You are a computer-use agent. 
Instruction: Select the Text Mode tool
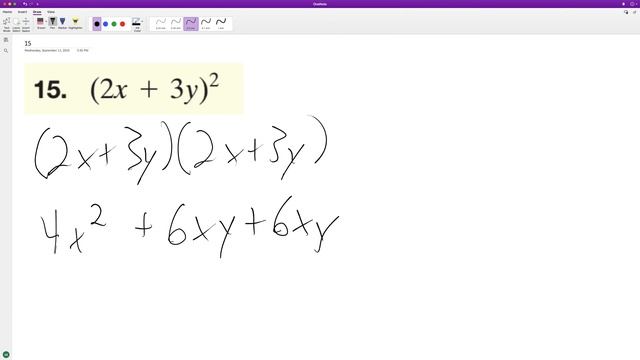(7, 24)
